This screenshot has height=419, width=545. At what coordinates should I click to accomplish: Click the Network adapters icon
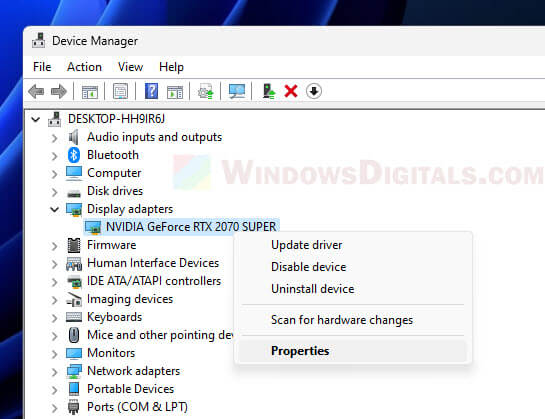(x=74, y=371)
